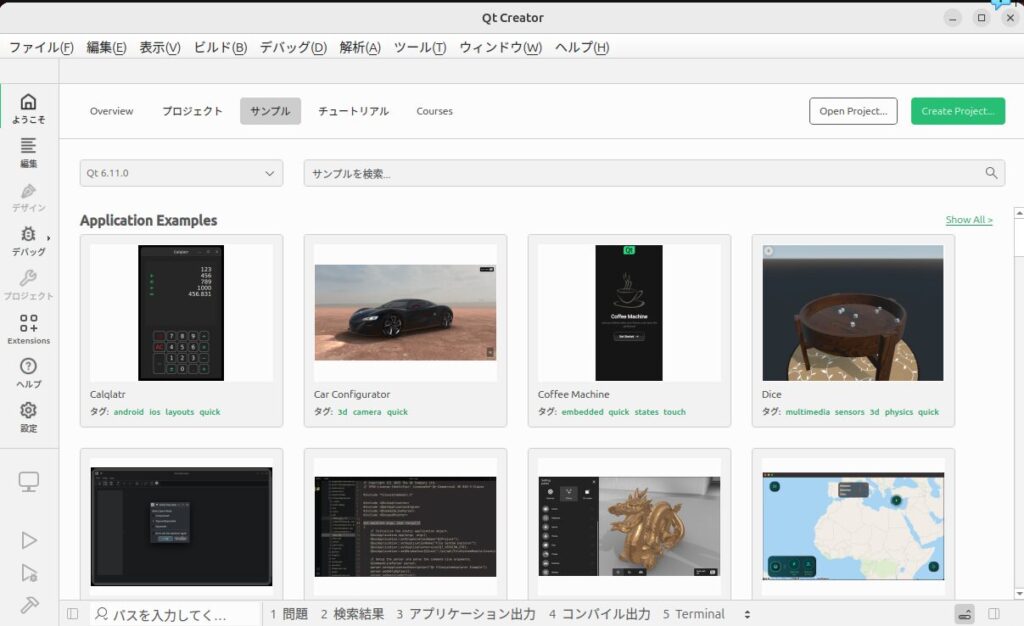Toggle the left sidebar visibility
The height and width of the screenshot is (626, 1024).
[x=72, y=614]
